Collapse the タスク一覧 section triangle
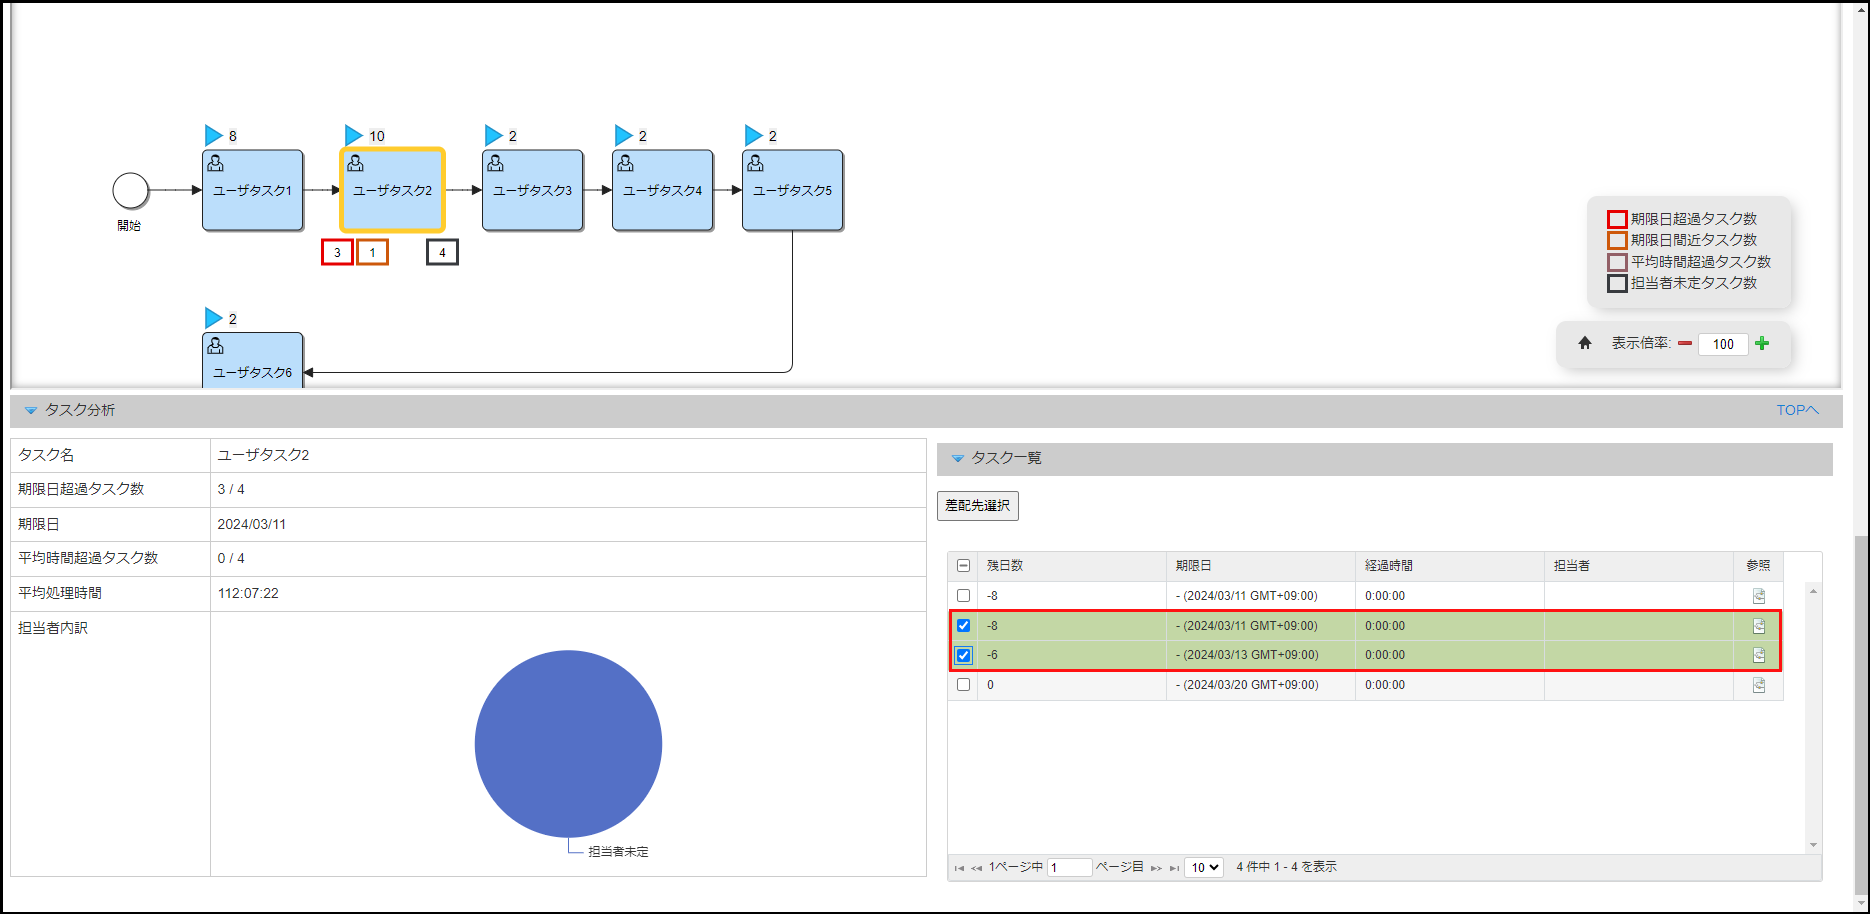The width and height of the screenshot is (1870, 914). tap(957, 458)
